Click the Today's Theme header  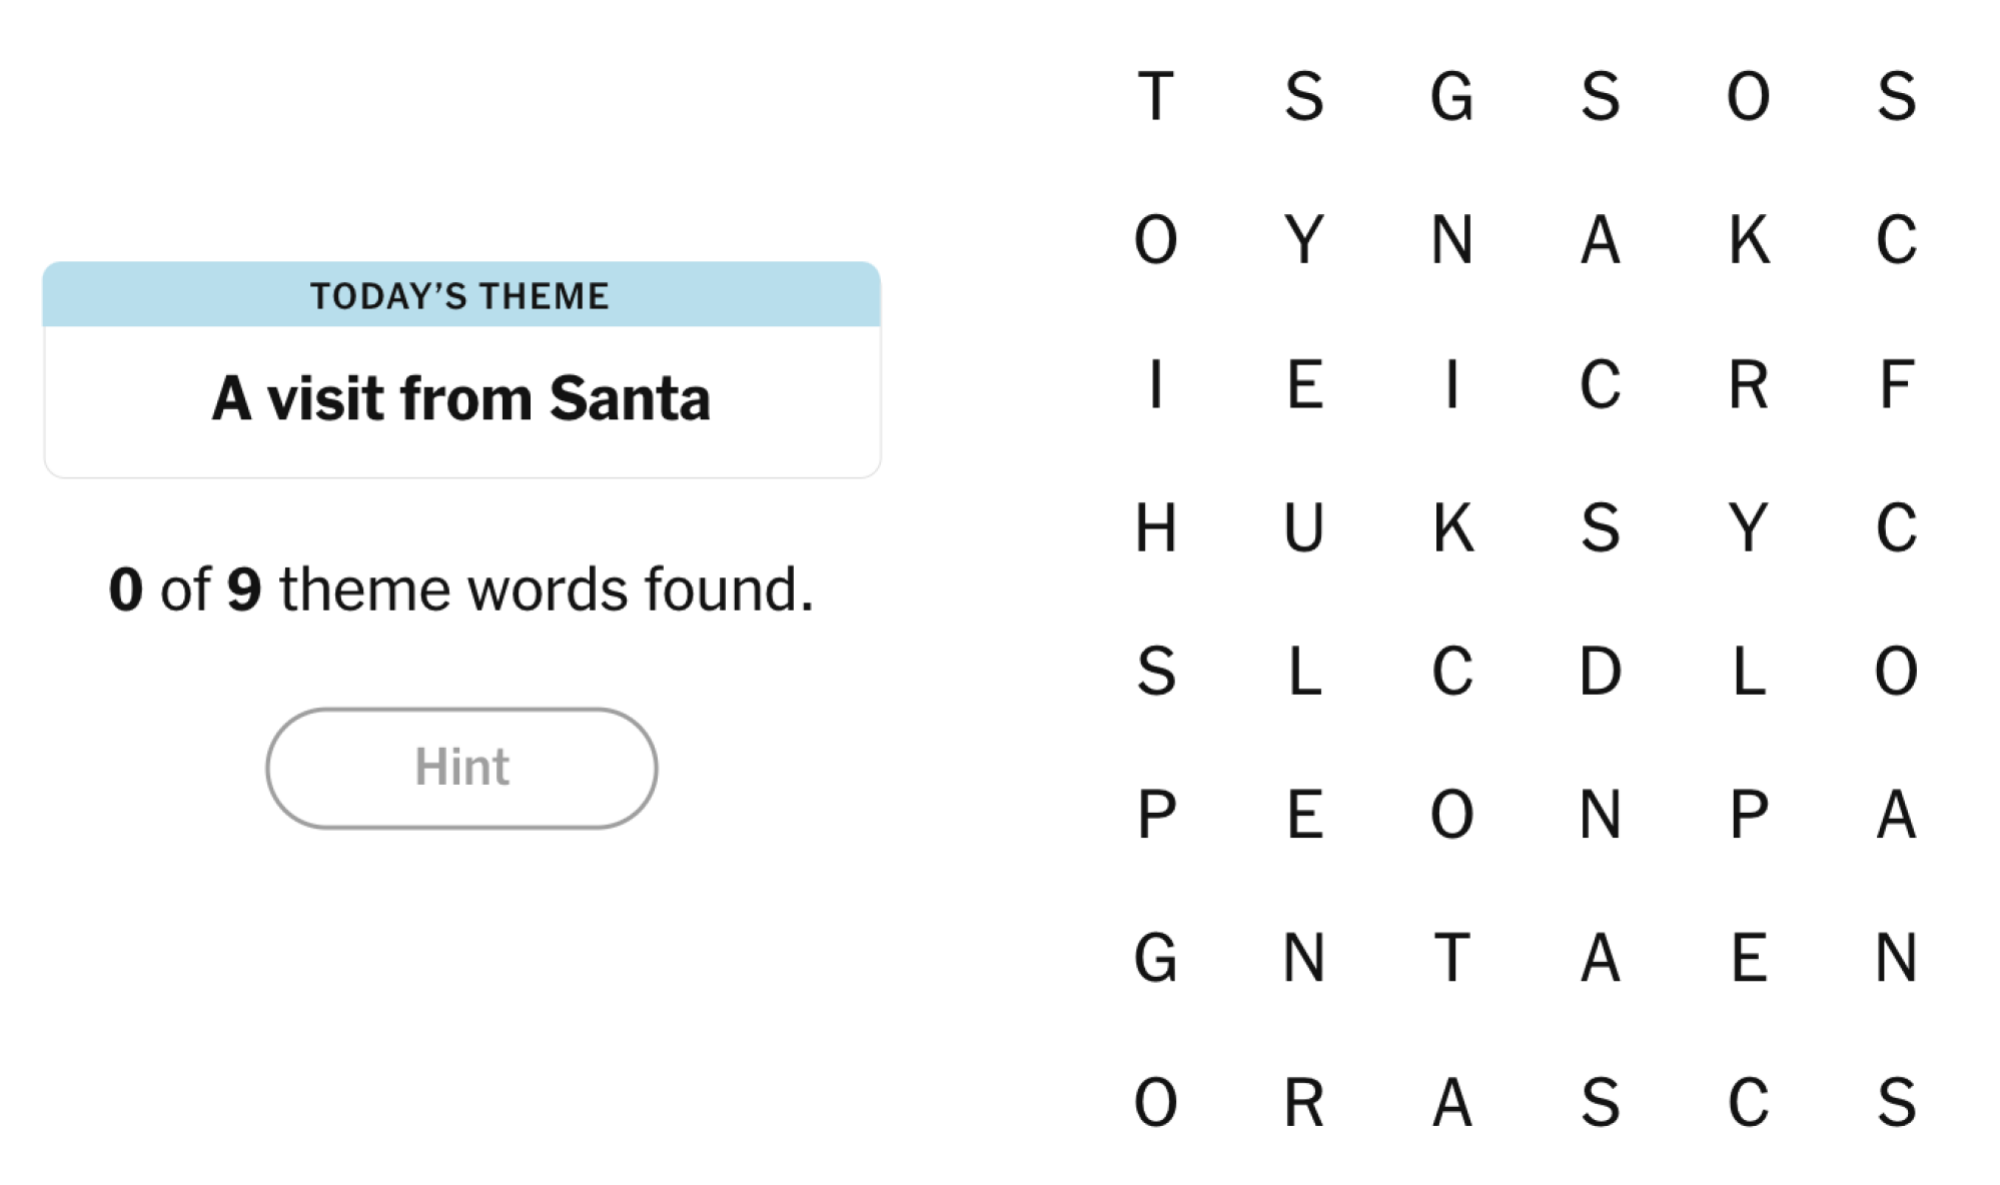(461, 295)
